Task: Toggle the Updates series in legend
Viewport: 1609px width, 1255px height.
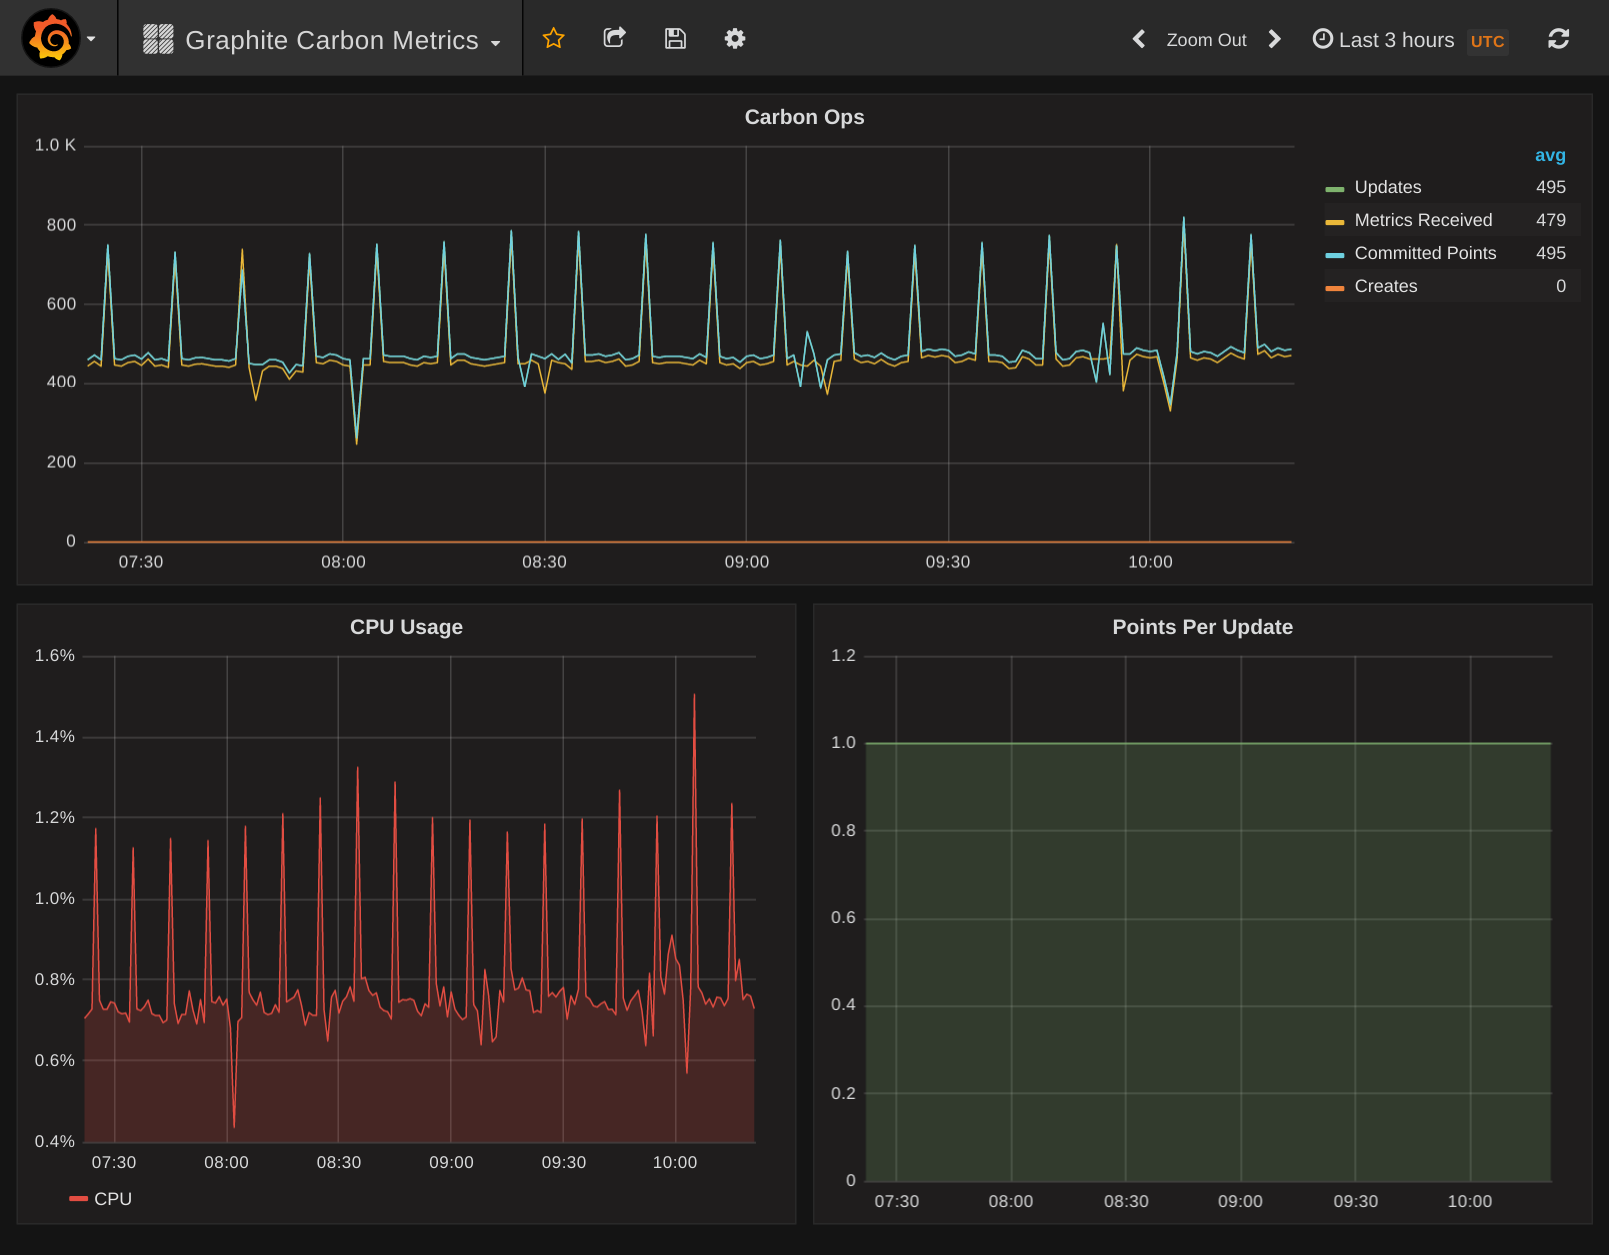Action: (x=1387, y=187)
